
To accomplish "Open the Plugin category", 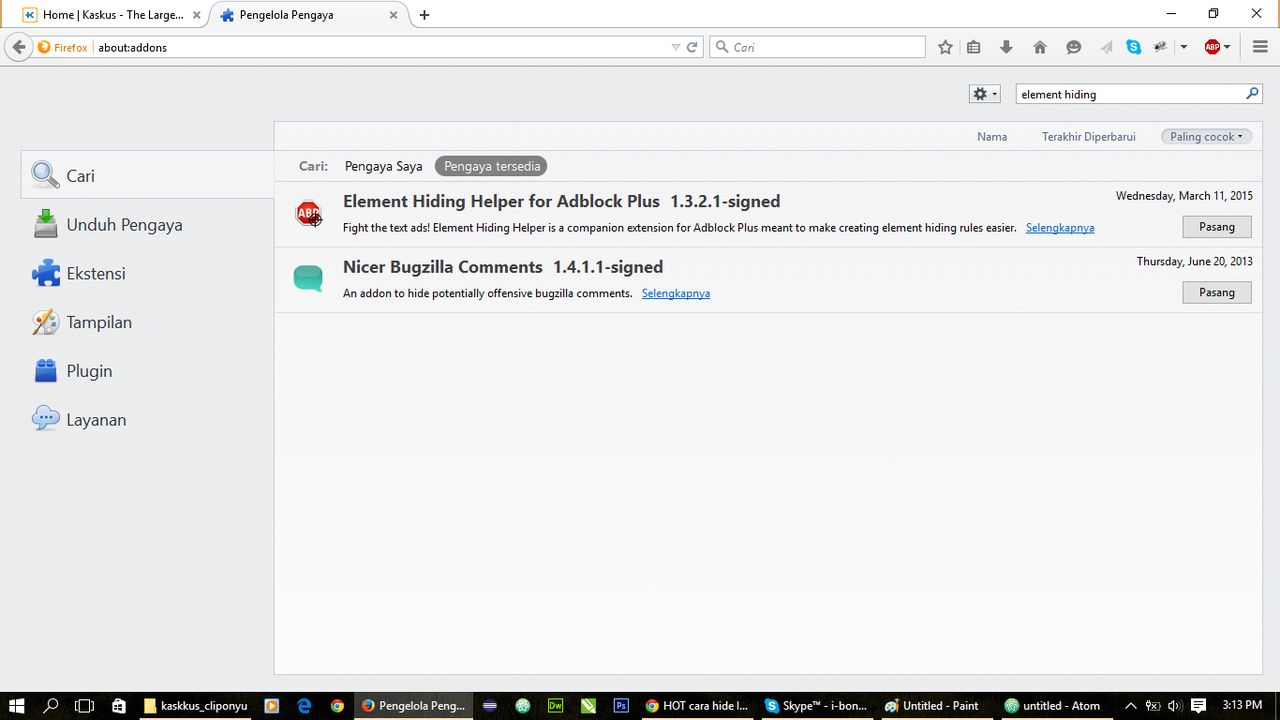I will click(148, 371).
